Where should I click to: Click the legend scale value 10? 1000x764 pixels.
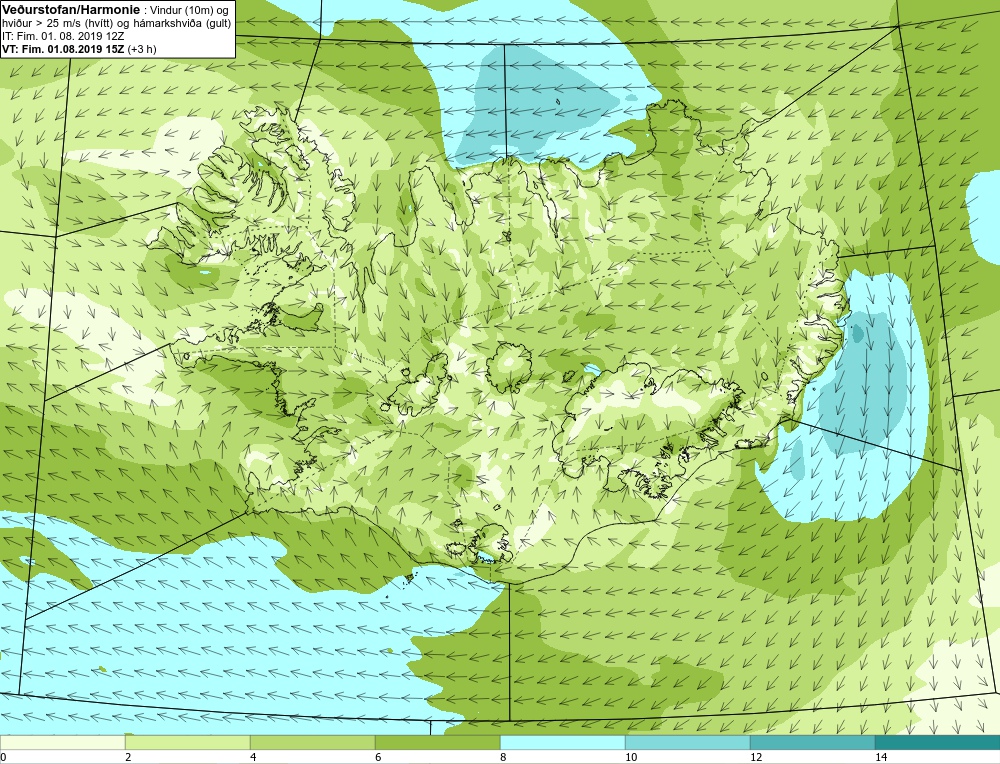[631, 757]
